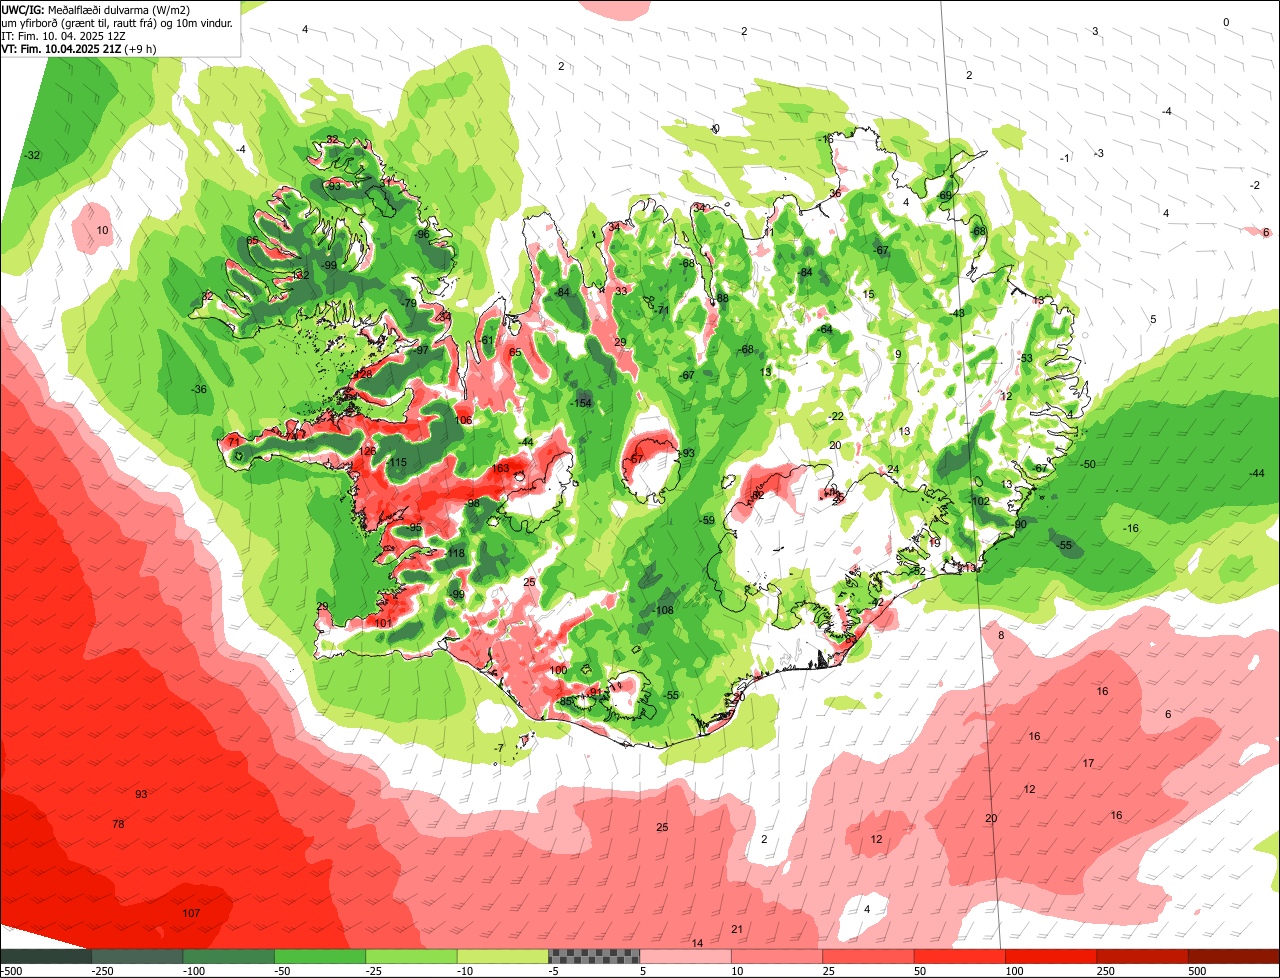
Task: Click the bright green -50 to -25 swatch
Action: click(x=320, y=956)
